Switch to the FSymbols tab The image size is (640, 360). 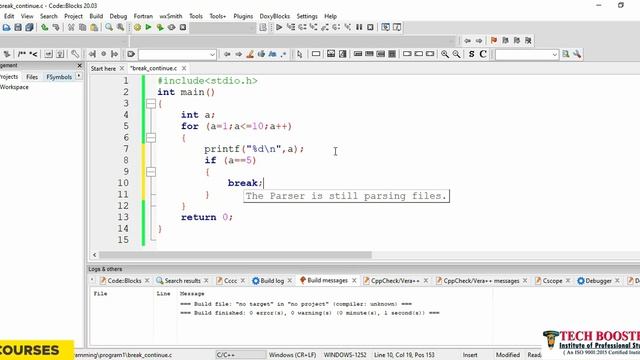(x=59, y=77)
